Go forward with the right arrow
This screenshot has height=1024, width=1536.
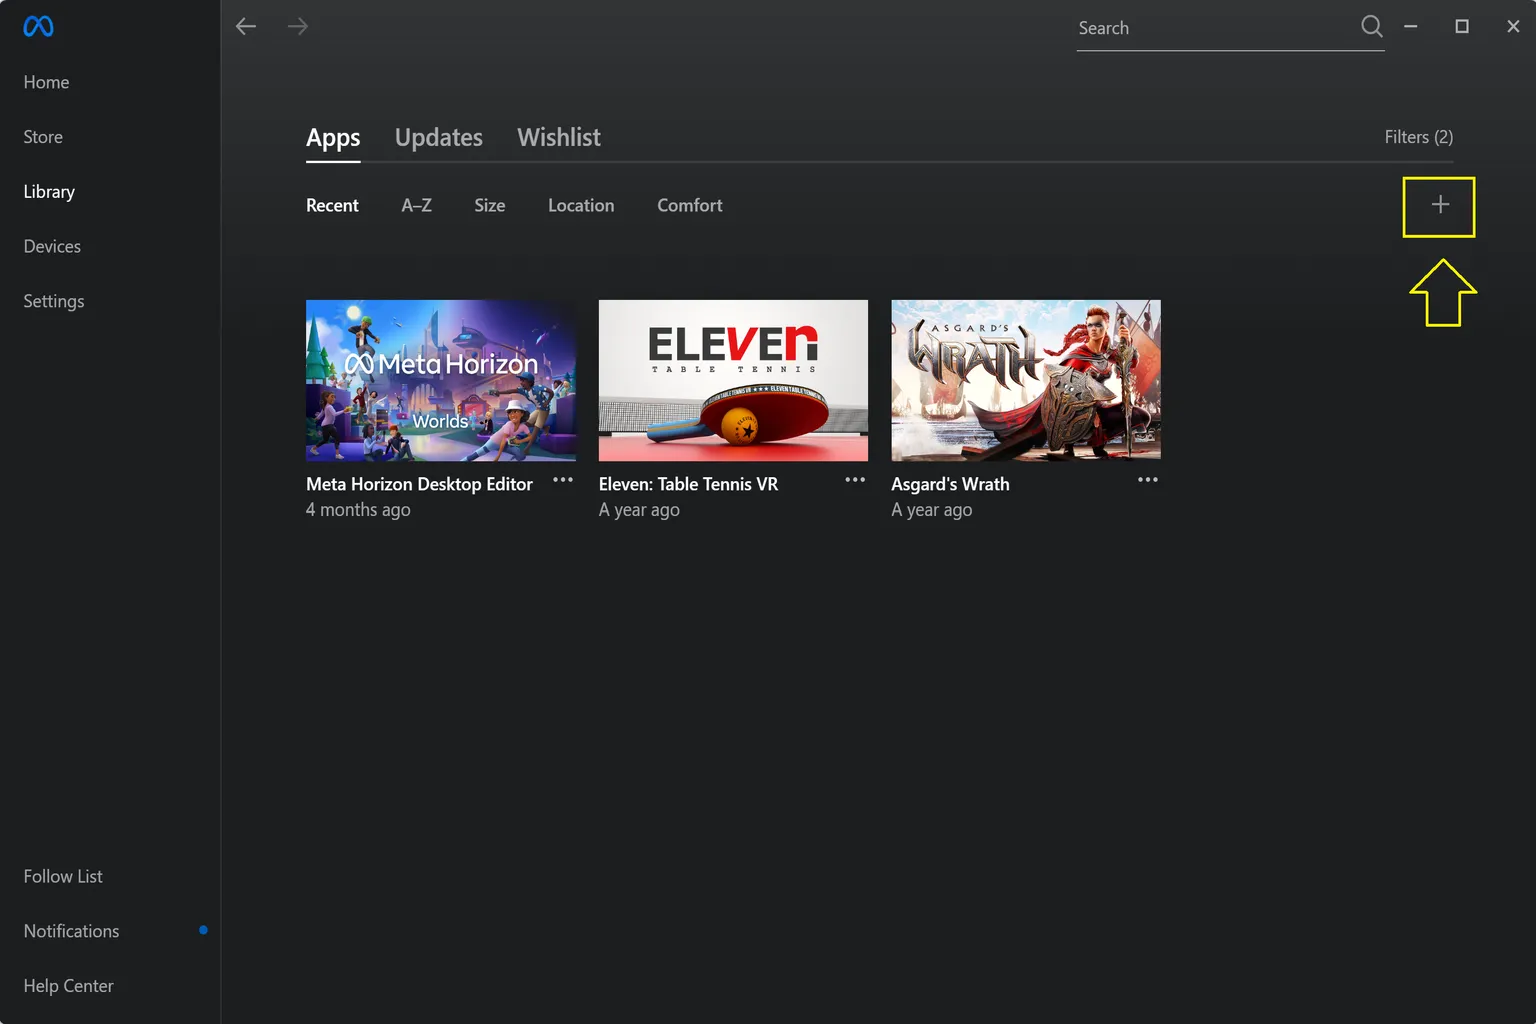[298, 26]
